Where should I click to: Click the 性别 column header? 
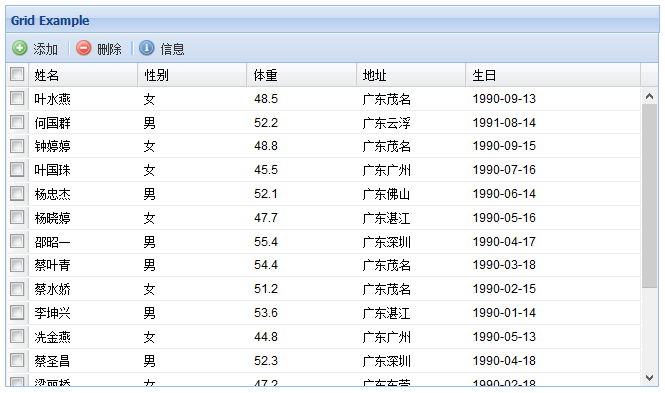coord(193,75)
